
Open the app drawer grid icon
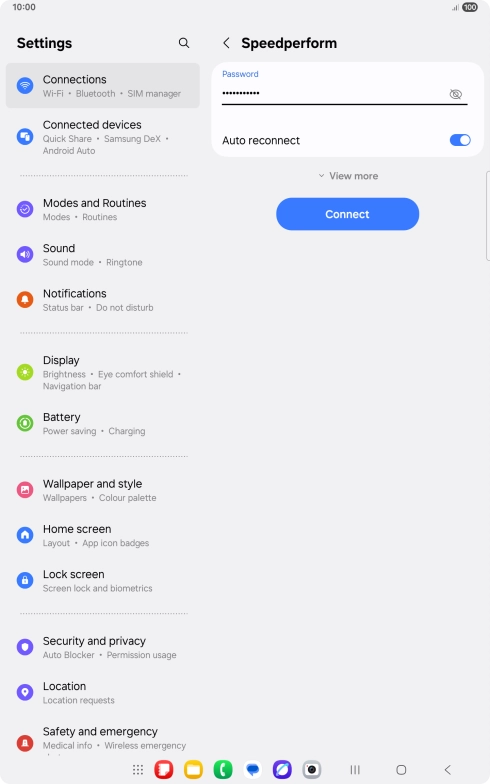tap(138, 770)
